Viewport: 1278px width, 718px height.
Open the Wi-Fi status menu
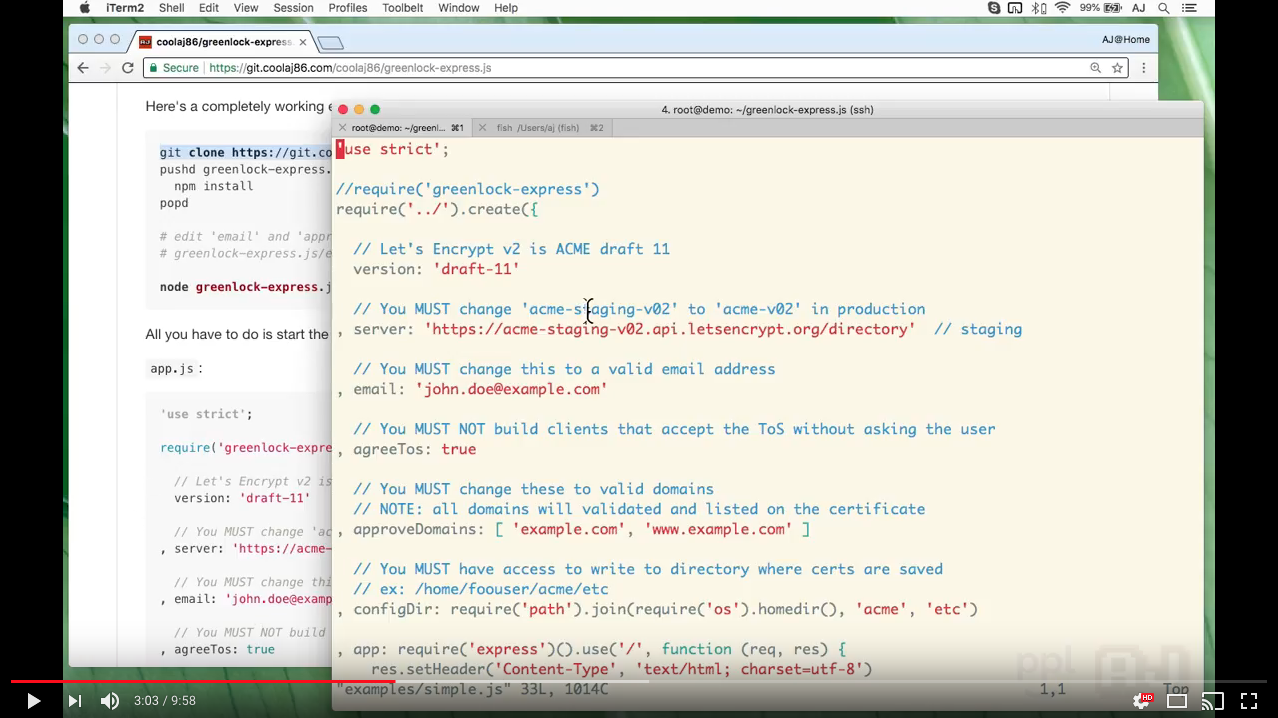[x=1065, y=8]
